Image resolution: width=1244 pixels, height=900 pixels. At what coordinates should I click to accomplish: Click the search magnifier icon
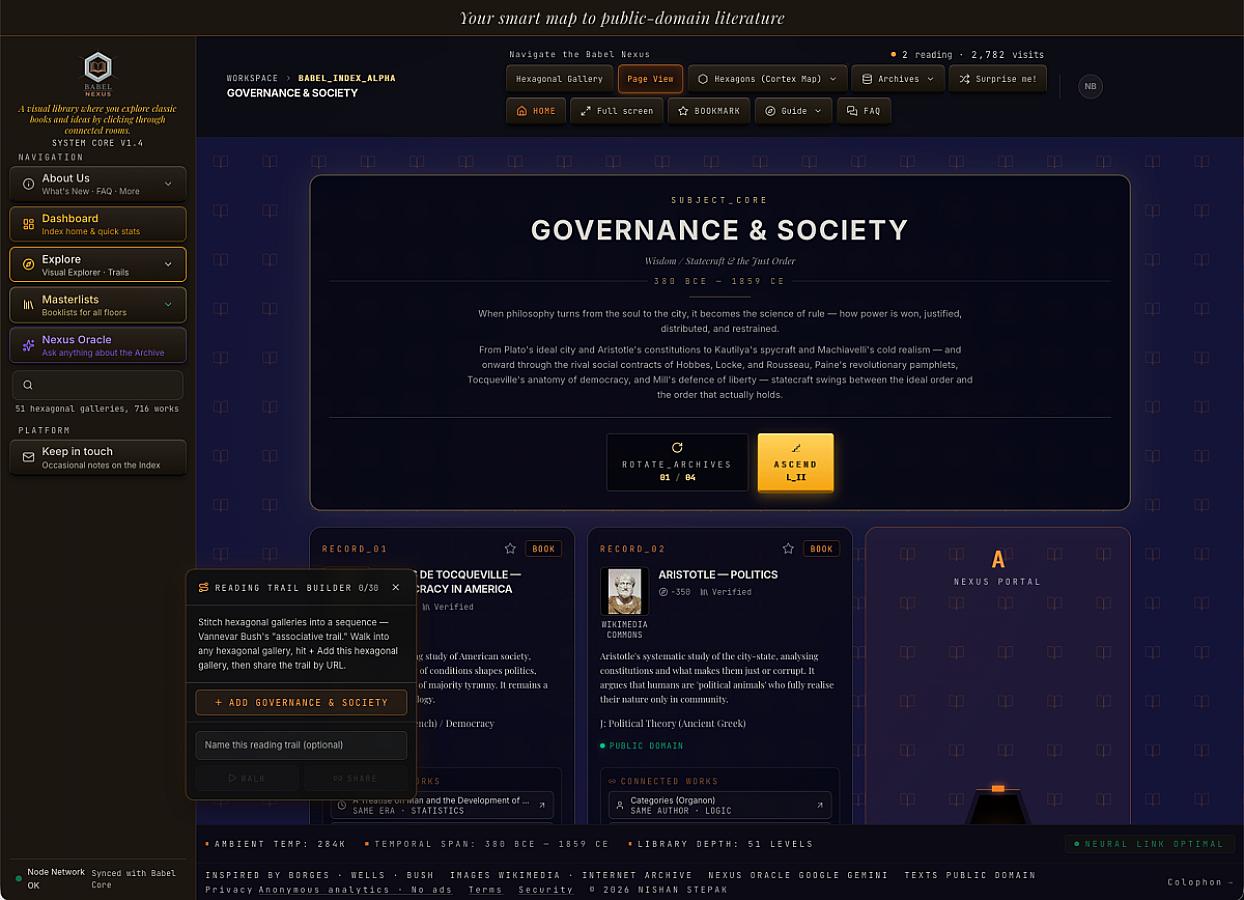point(28,385)
